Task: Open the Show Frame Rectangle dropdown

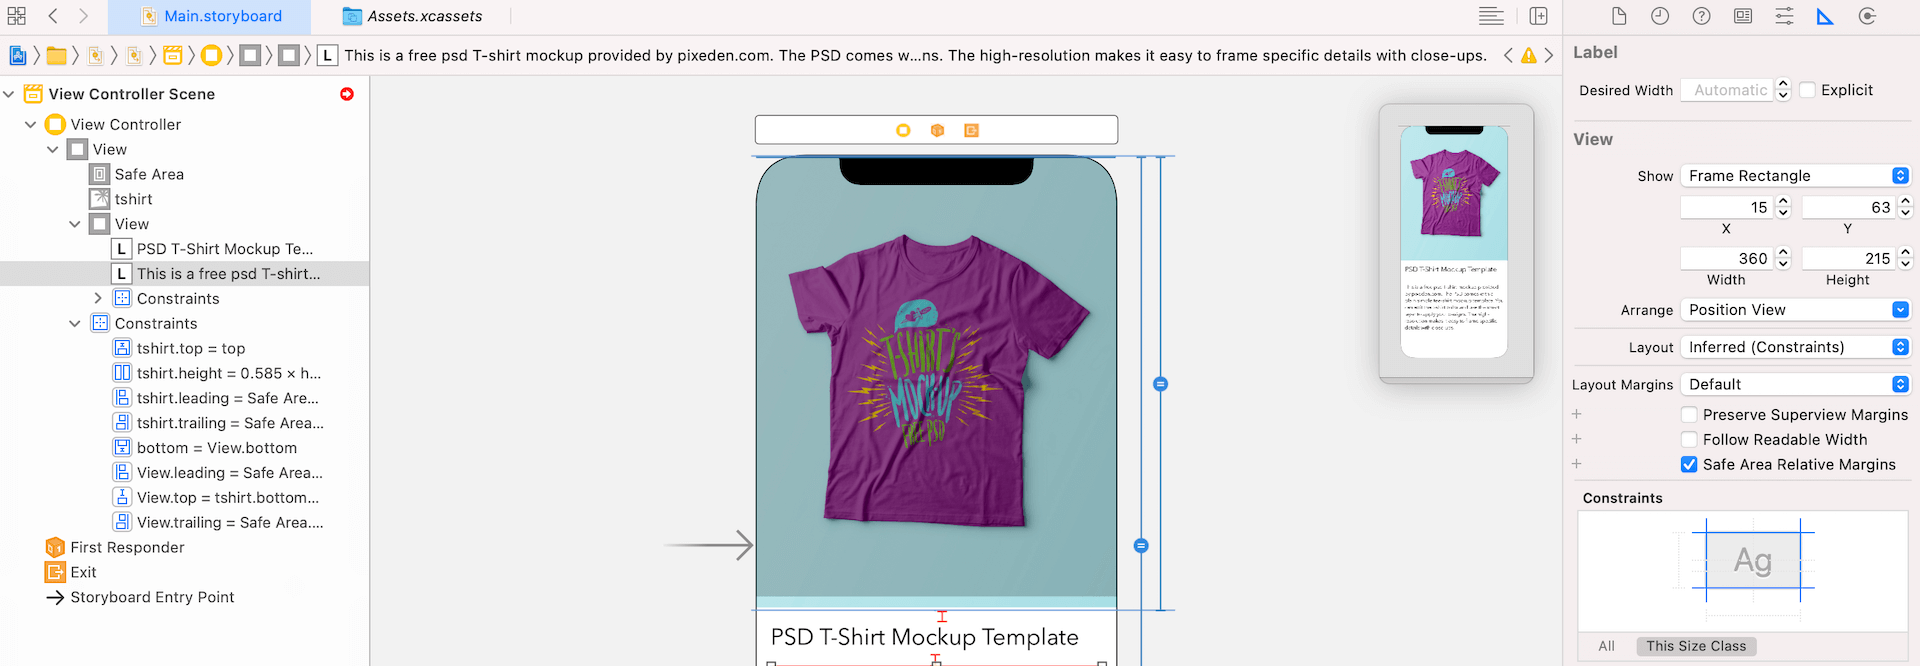Action: [1796, 176]
